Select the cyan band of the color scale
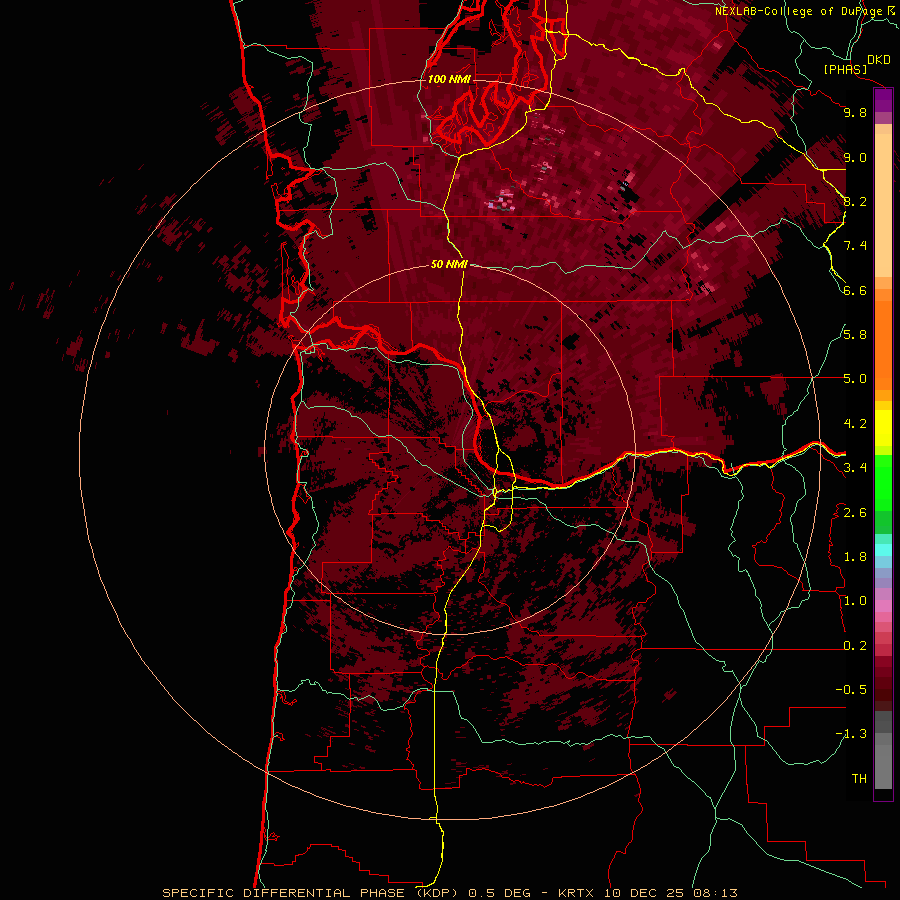Screen dimensions: 900x900 (x=883, y=550)
